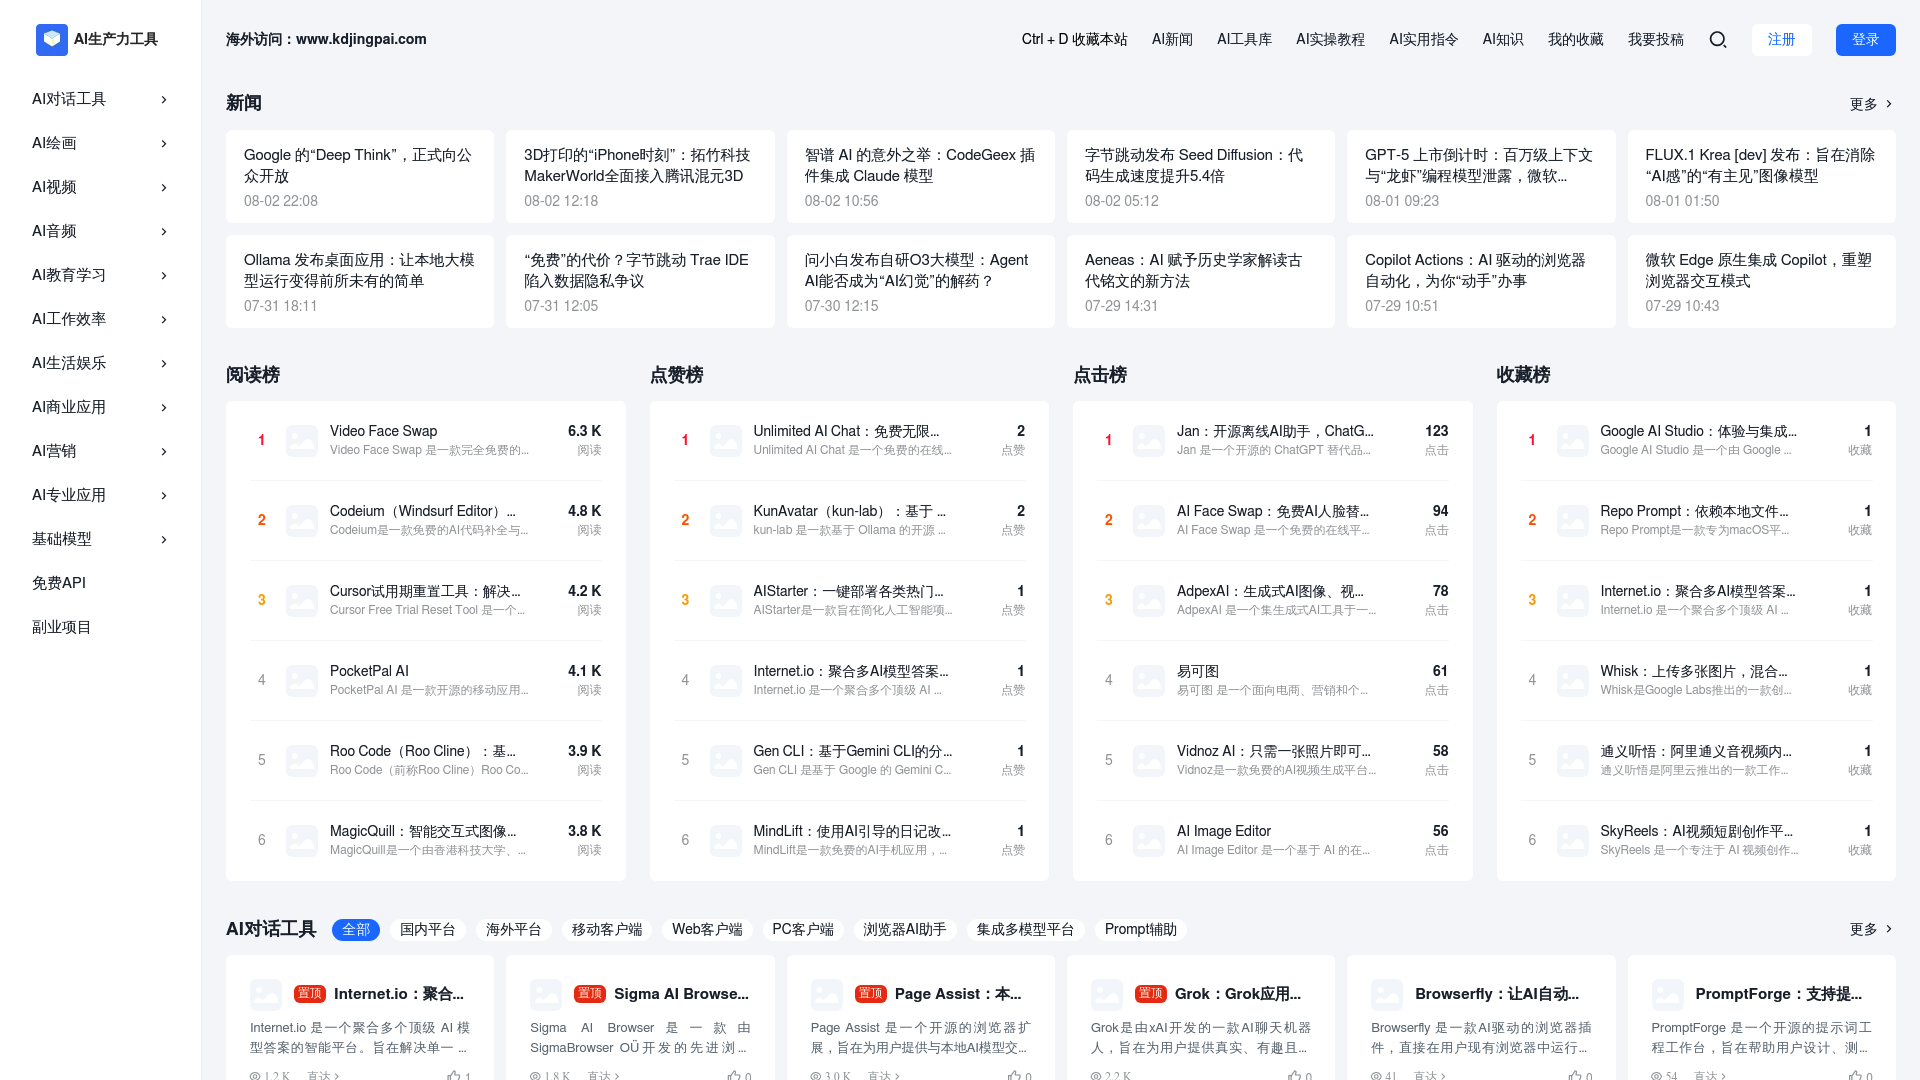
Task: Open the PromptForge tool card title
Action: pyautogui.click(x=1779, y=994)
